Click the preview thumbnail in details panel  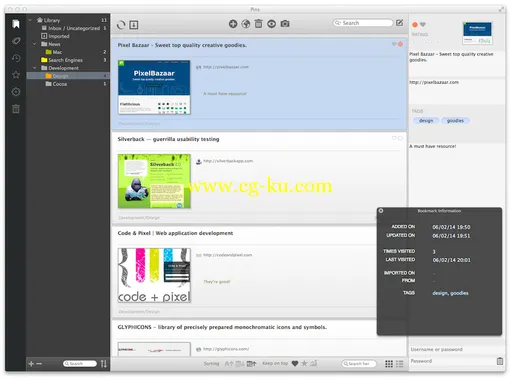tap(477, 33)
